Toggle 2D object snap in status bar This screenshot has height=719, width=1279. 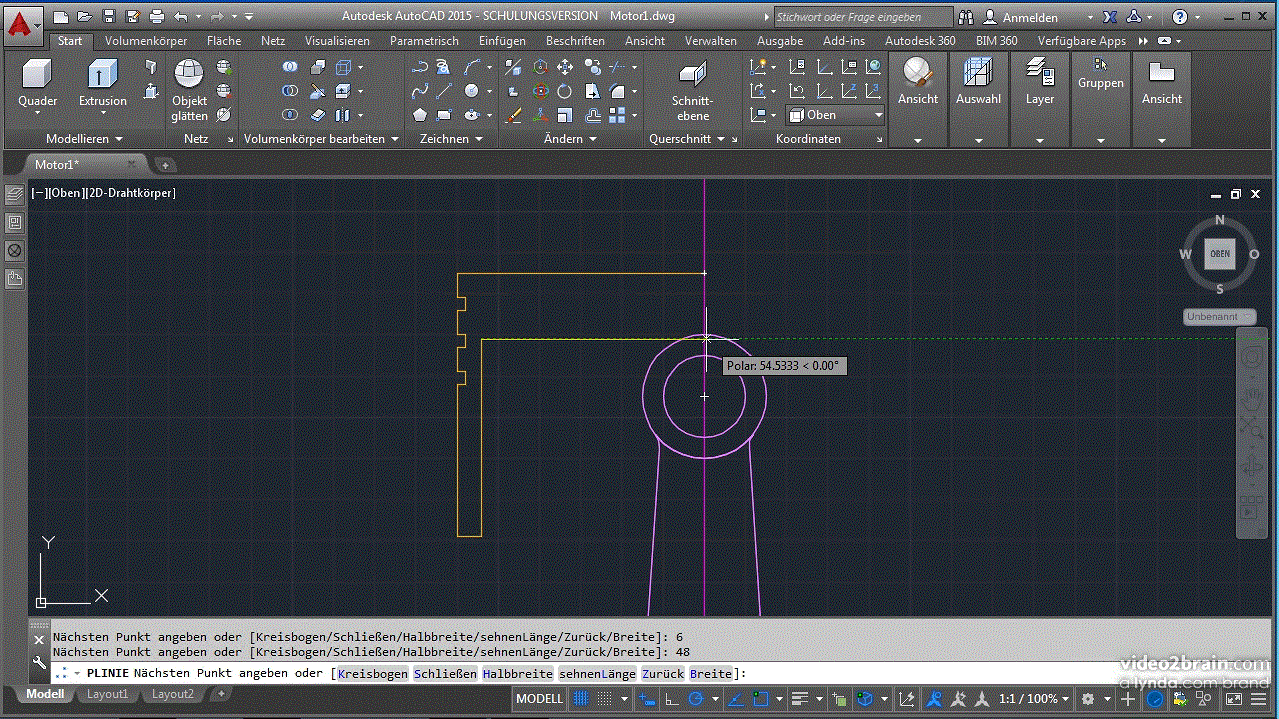(x=761, y=699)
